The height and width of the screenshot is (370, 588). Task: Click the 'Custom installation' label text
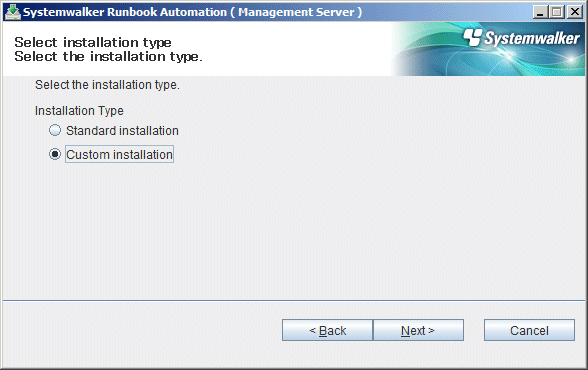(119, 154)
